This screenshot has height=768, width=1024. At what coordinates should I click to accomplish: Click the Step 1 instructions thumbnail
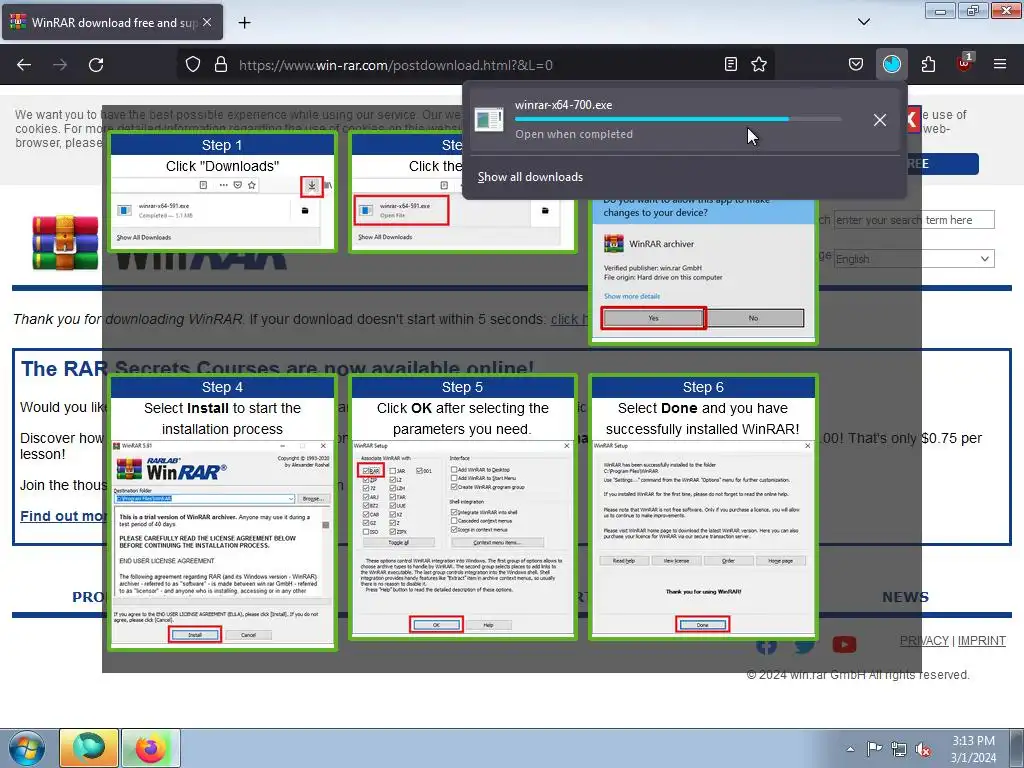pos(222,191)
